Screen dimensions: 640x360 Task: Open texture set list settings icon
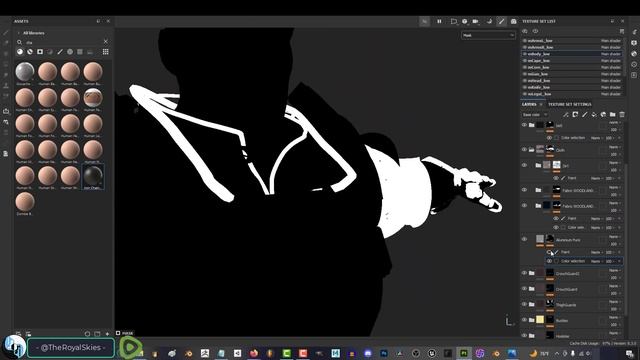coord(622,31)
